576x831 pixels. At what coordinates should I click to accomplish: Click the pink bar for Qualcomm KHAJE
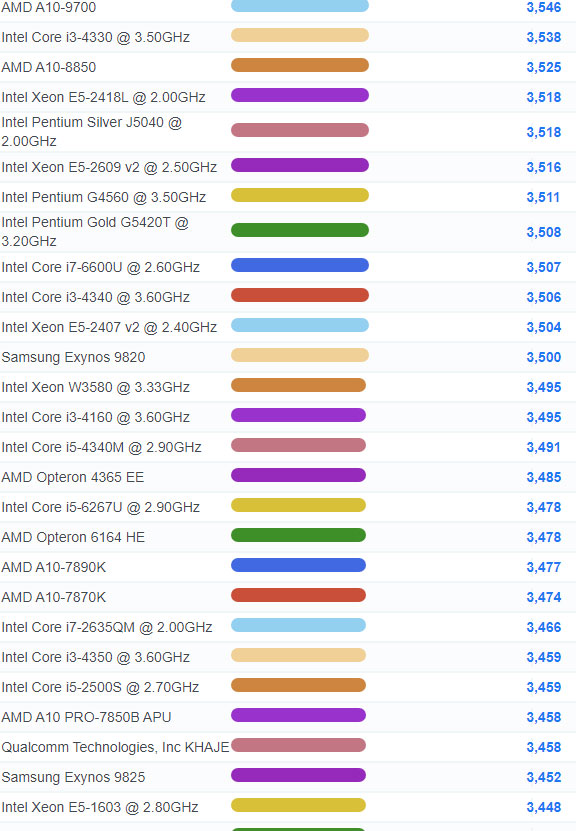[298, 745]
